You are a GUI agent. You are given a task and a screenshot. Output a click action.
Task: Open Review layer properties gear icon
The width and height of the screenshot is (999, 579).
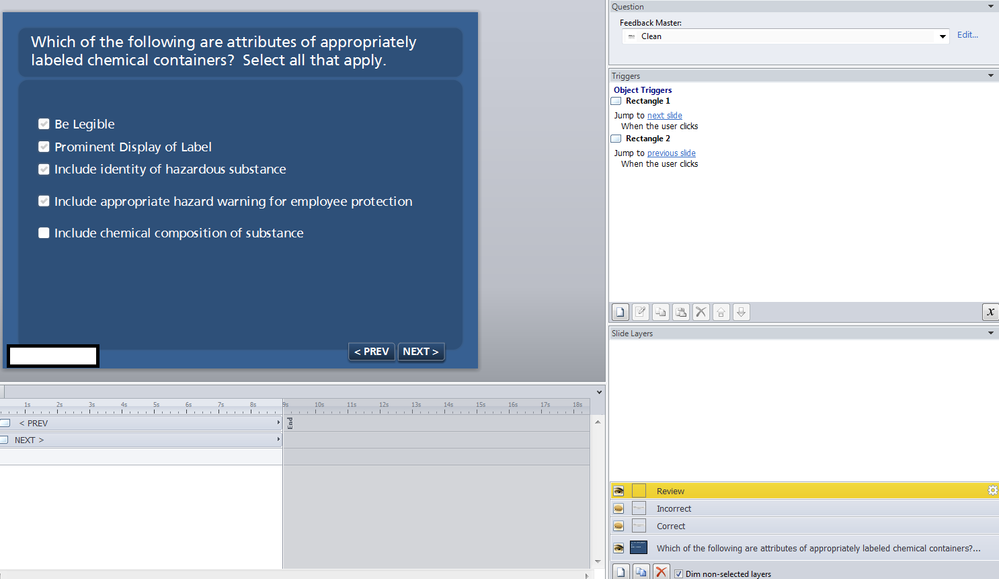click(x=992, y=490)
